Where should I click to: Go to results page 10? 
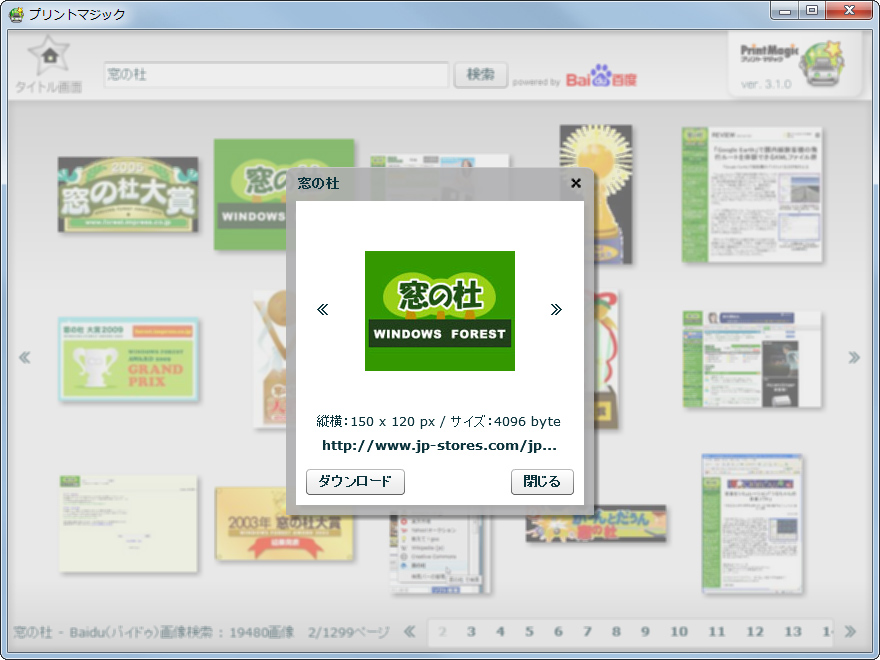(x=679, y=632)
